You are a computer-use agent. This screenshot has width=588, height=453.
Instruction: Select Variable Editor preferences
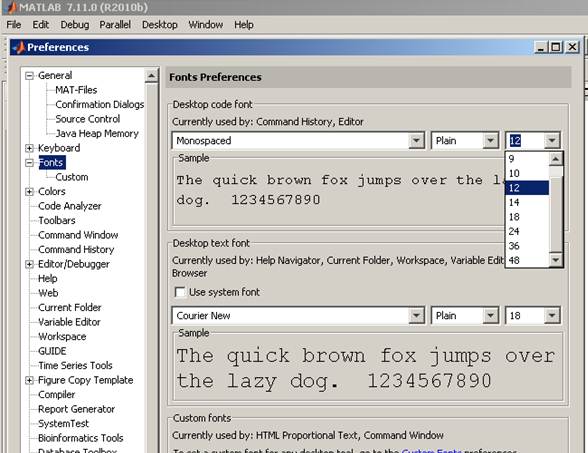(x=69, y=322)
